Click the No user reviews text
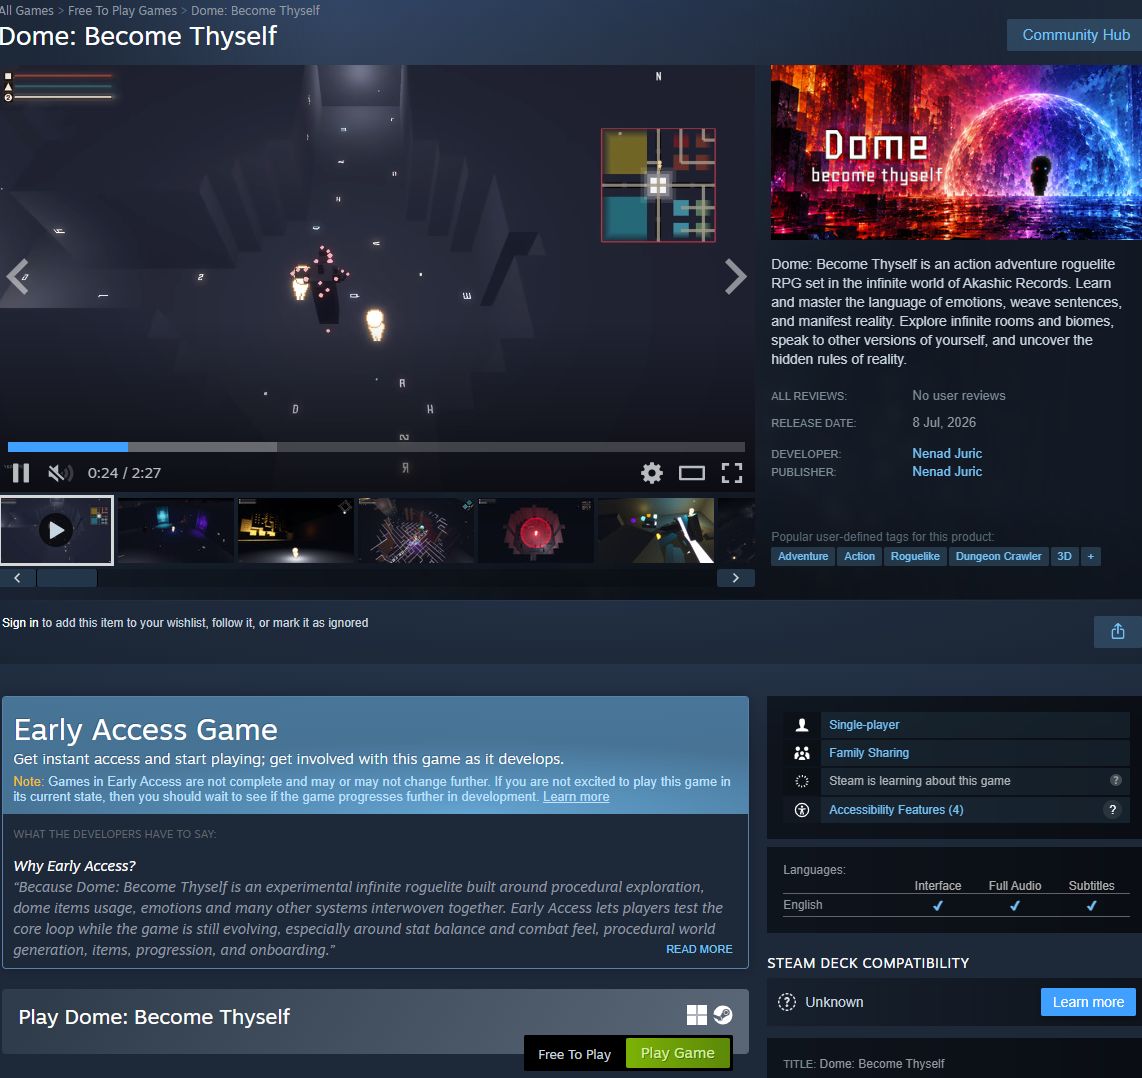Screen dimensions: 1142x1078 click(958, 396)
